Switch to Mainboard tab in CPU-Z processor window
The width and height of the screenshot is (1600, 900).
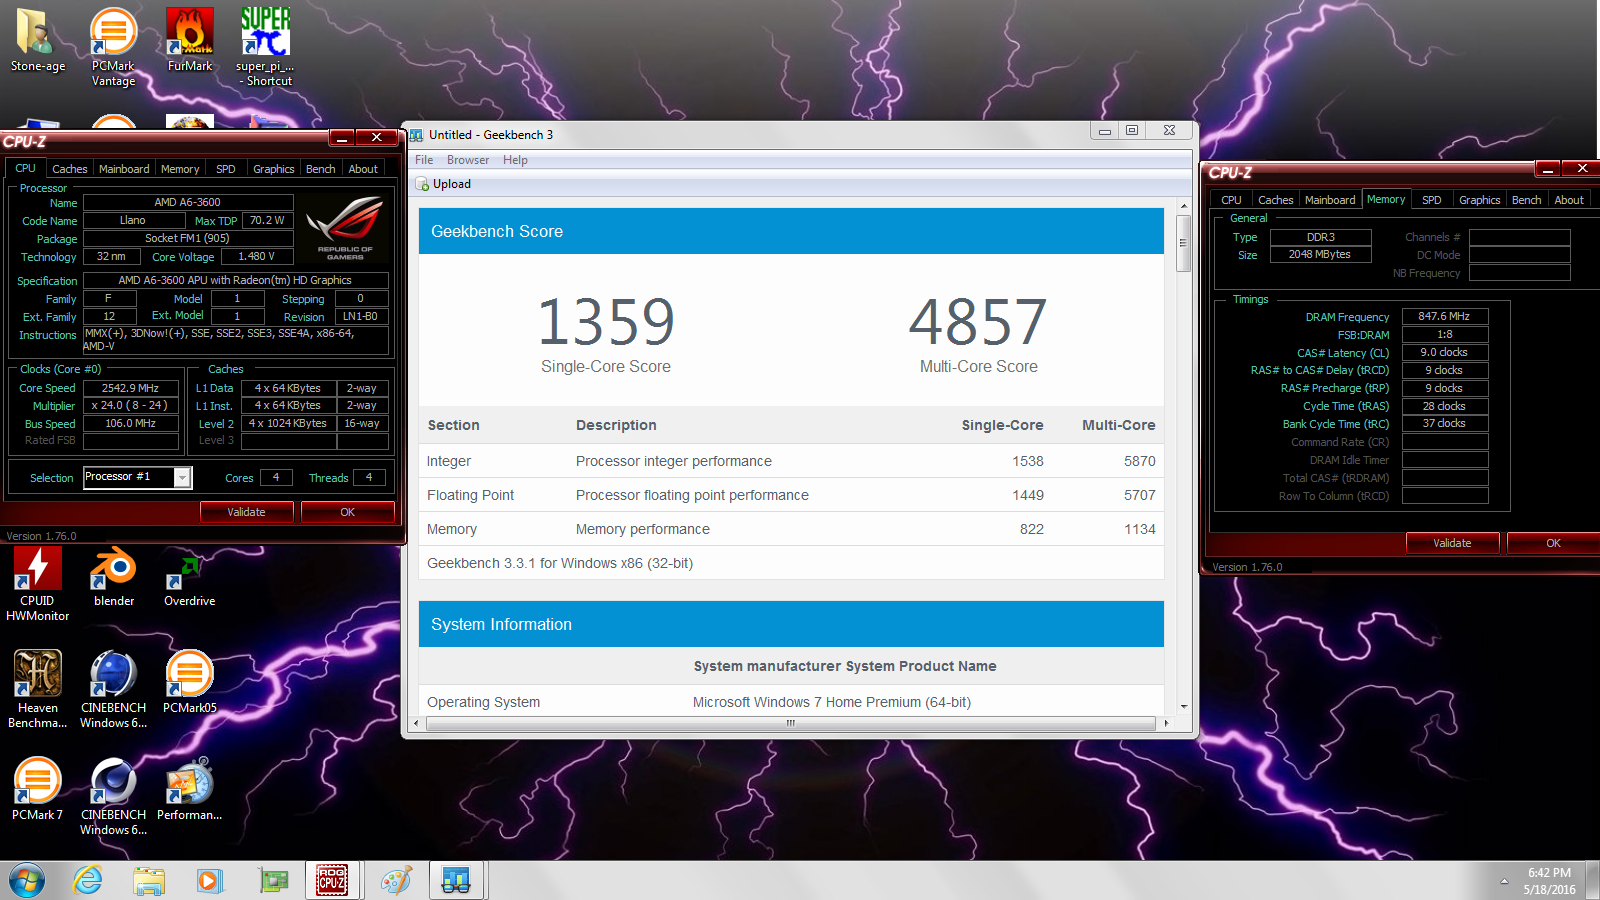pos(124,169)
